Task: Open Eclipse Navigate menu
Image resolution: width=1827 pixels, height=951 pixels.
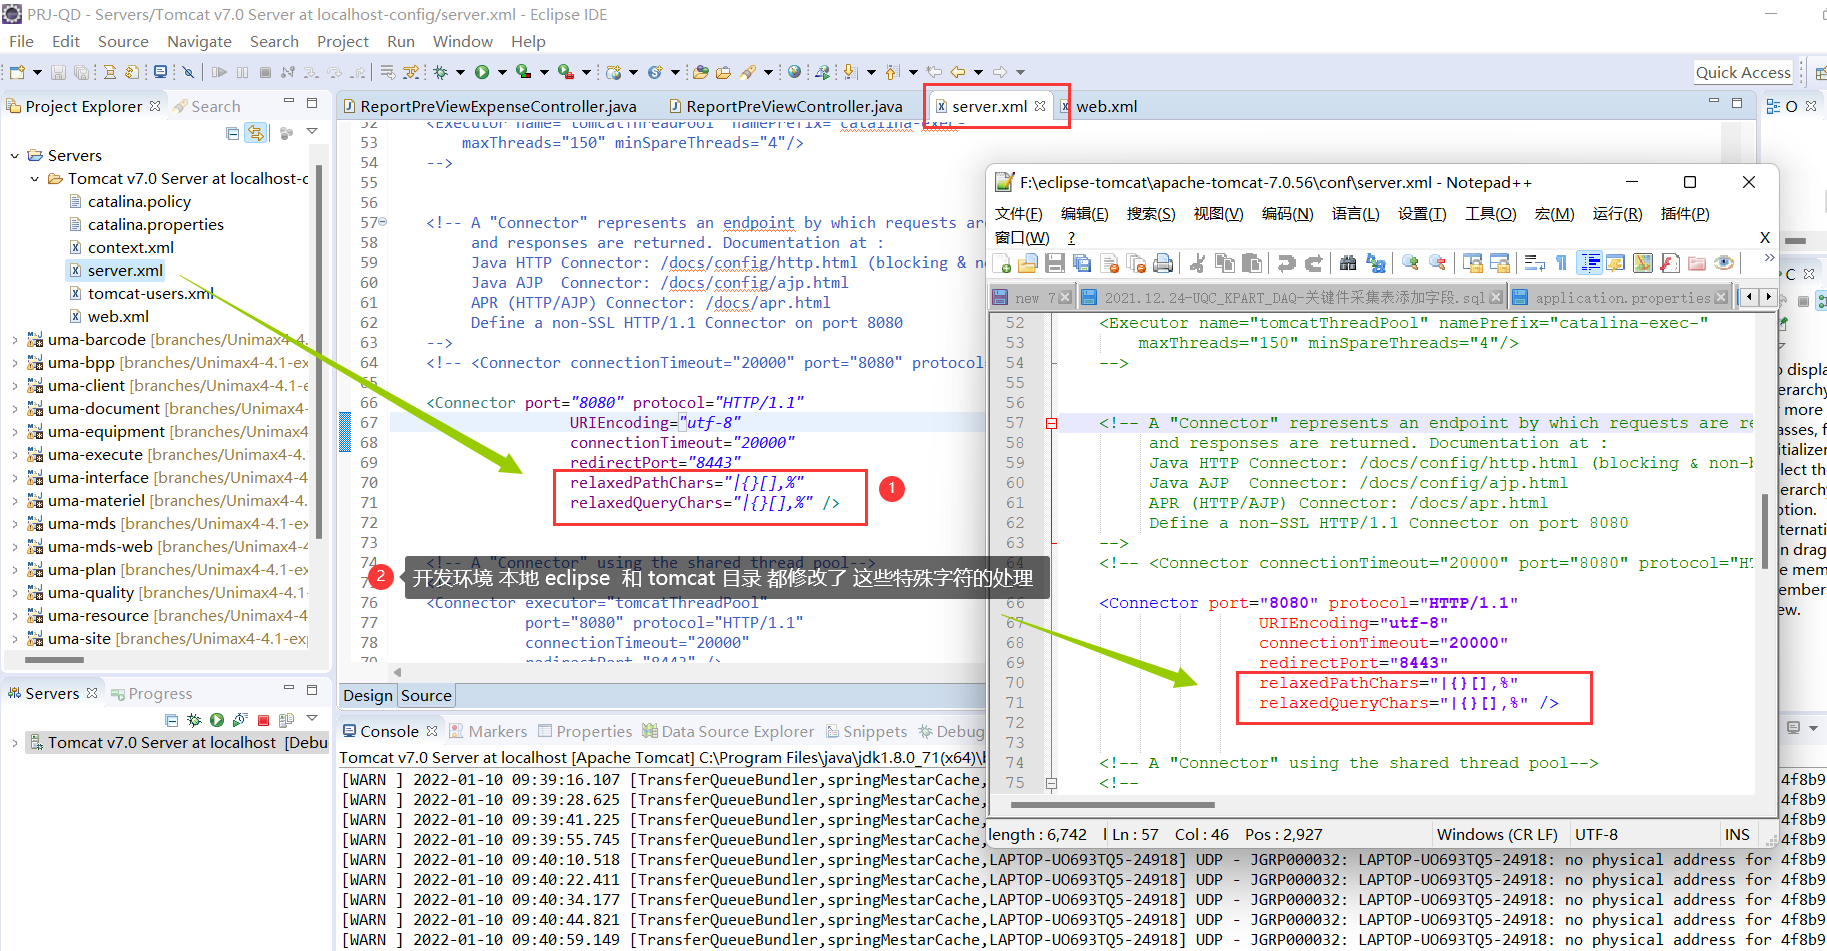Action: (x=199, y=41)
